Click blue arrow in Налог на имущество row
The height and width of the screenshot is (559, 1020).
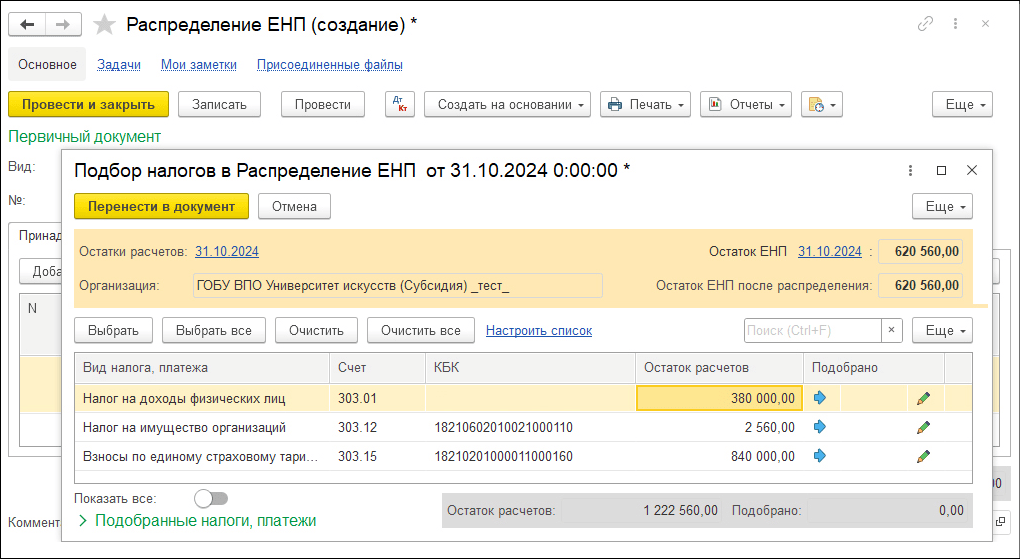click(x=821, y=427)
